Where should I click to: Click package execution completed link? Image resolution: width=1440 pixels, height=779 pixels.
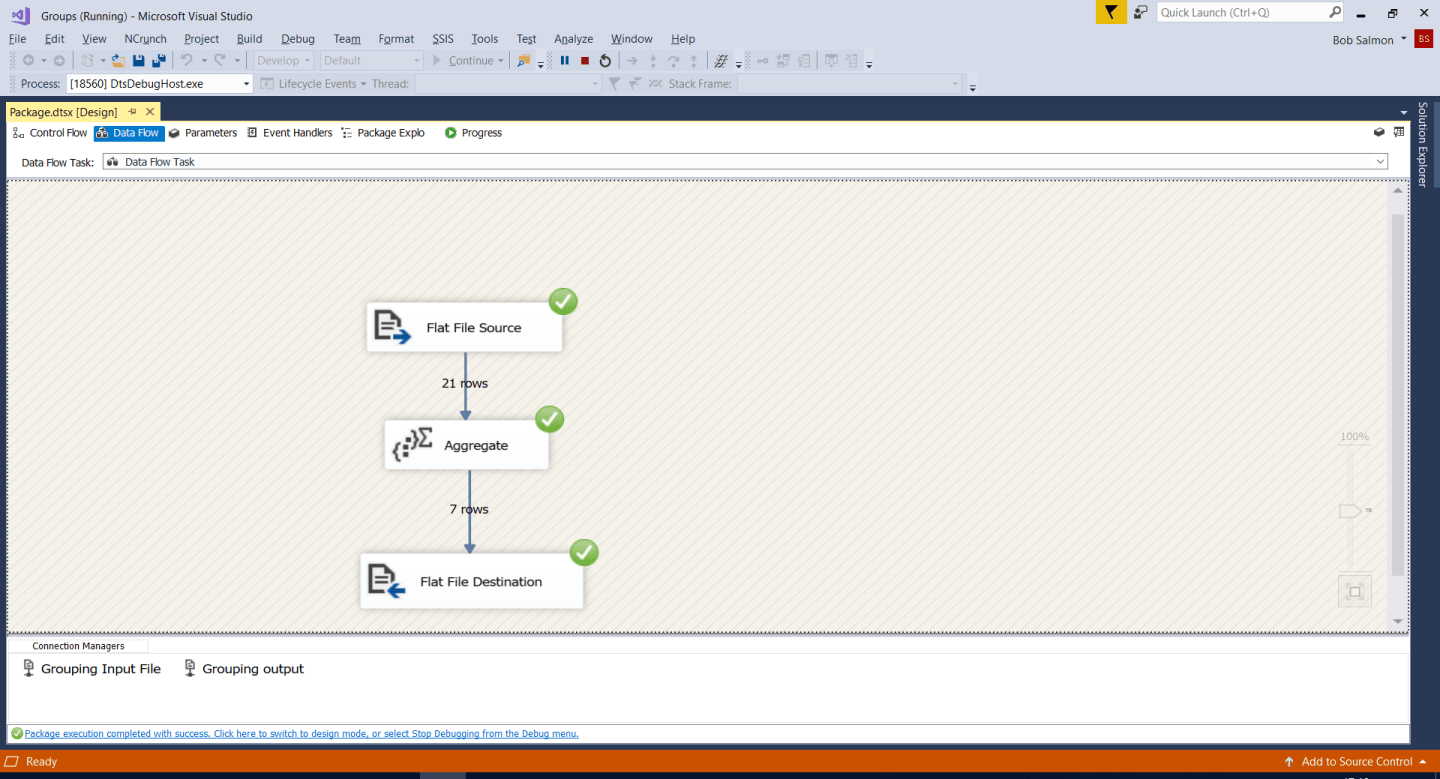click(x=301, y=734)
